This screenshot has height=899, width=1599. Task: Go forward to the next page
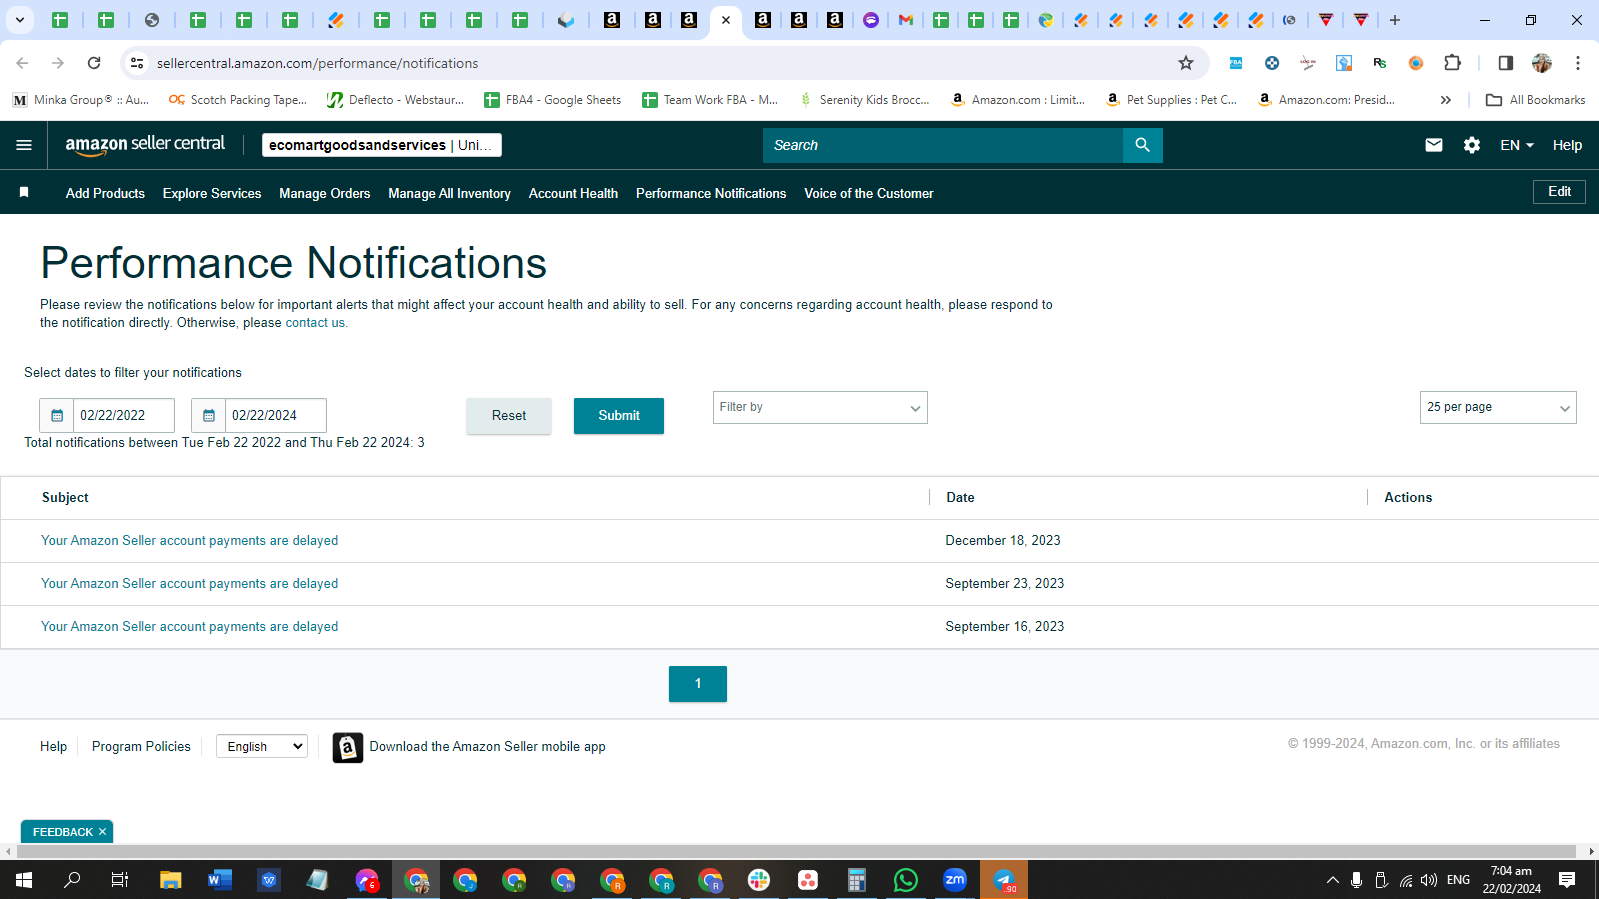point(58,63)
